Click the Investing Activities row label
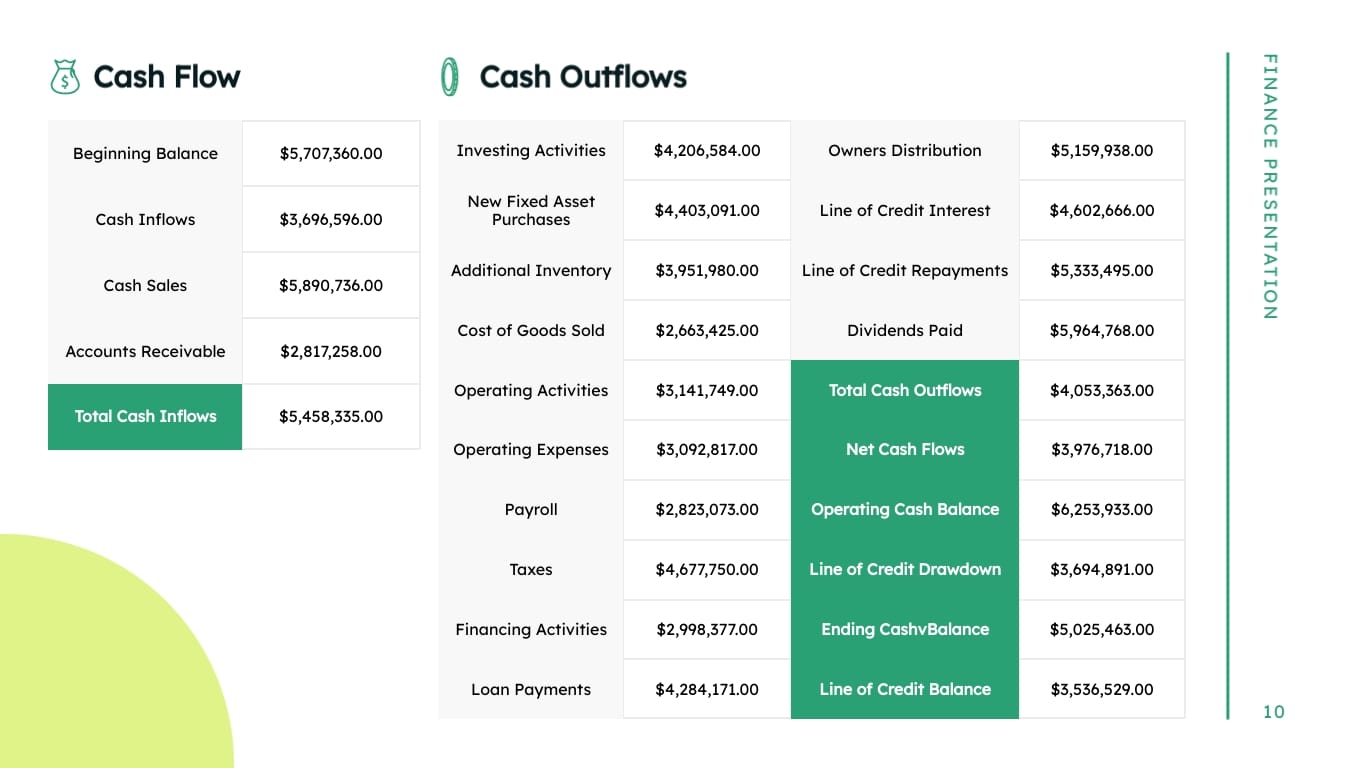Screen dimensions: 1366x768 coord(531,151)
